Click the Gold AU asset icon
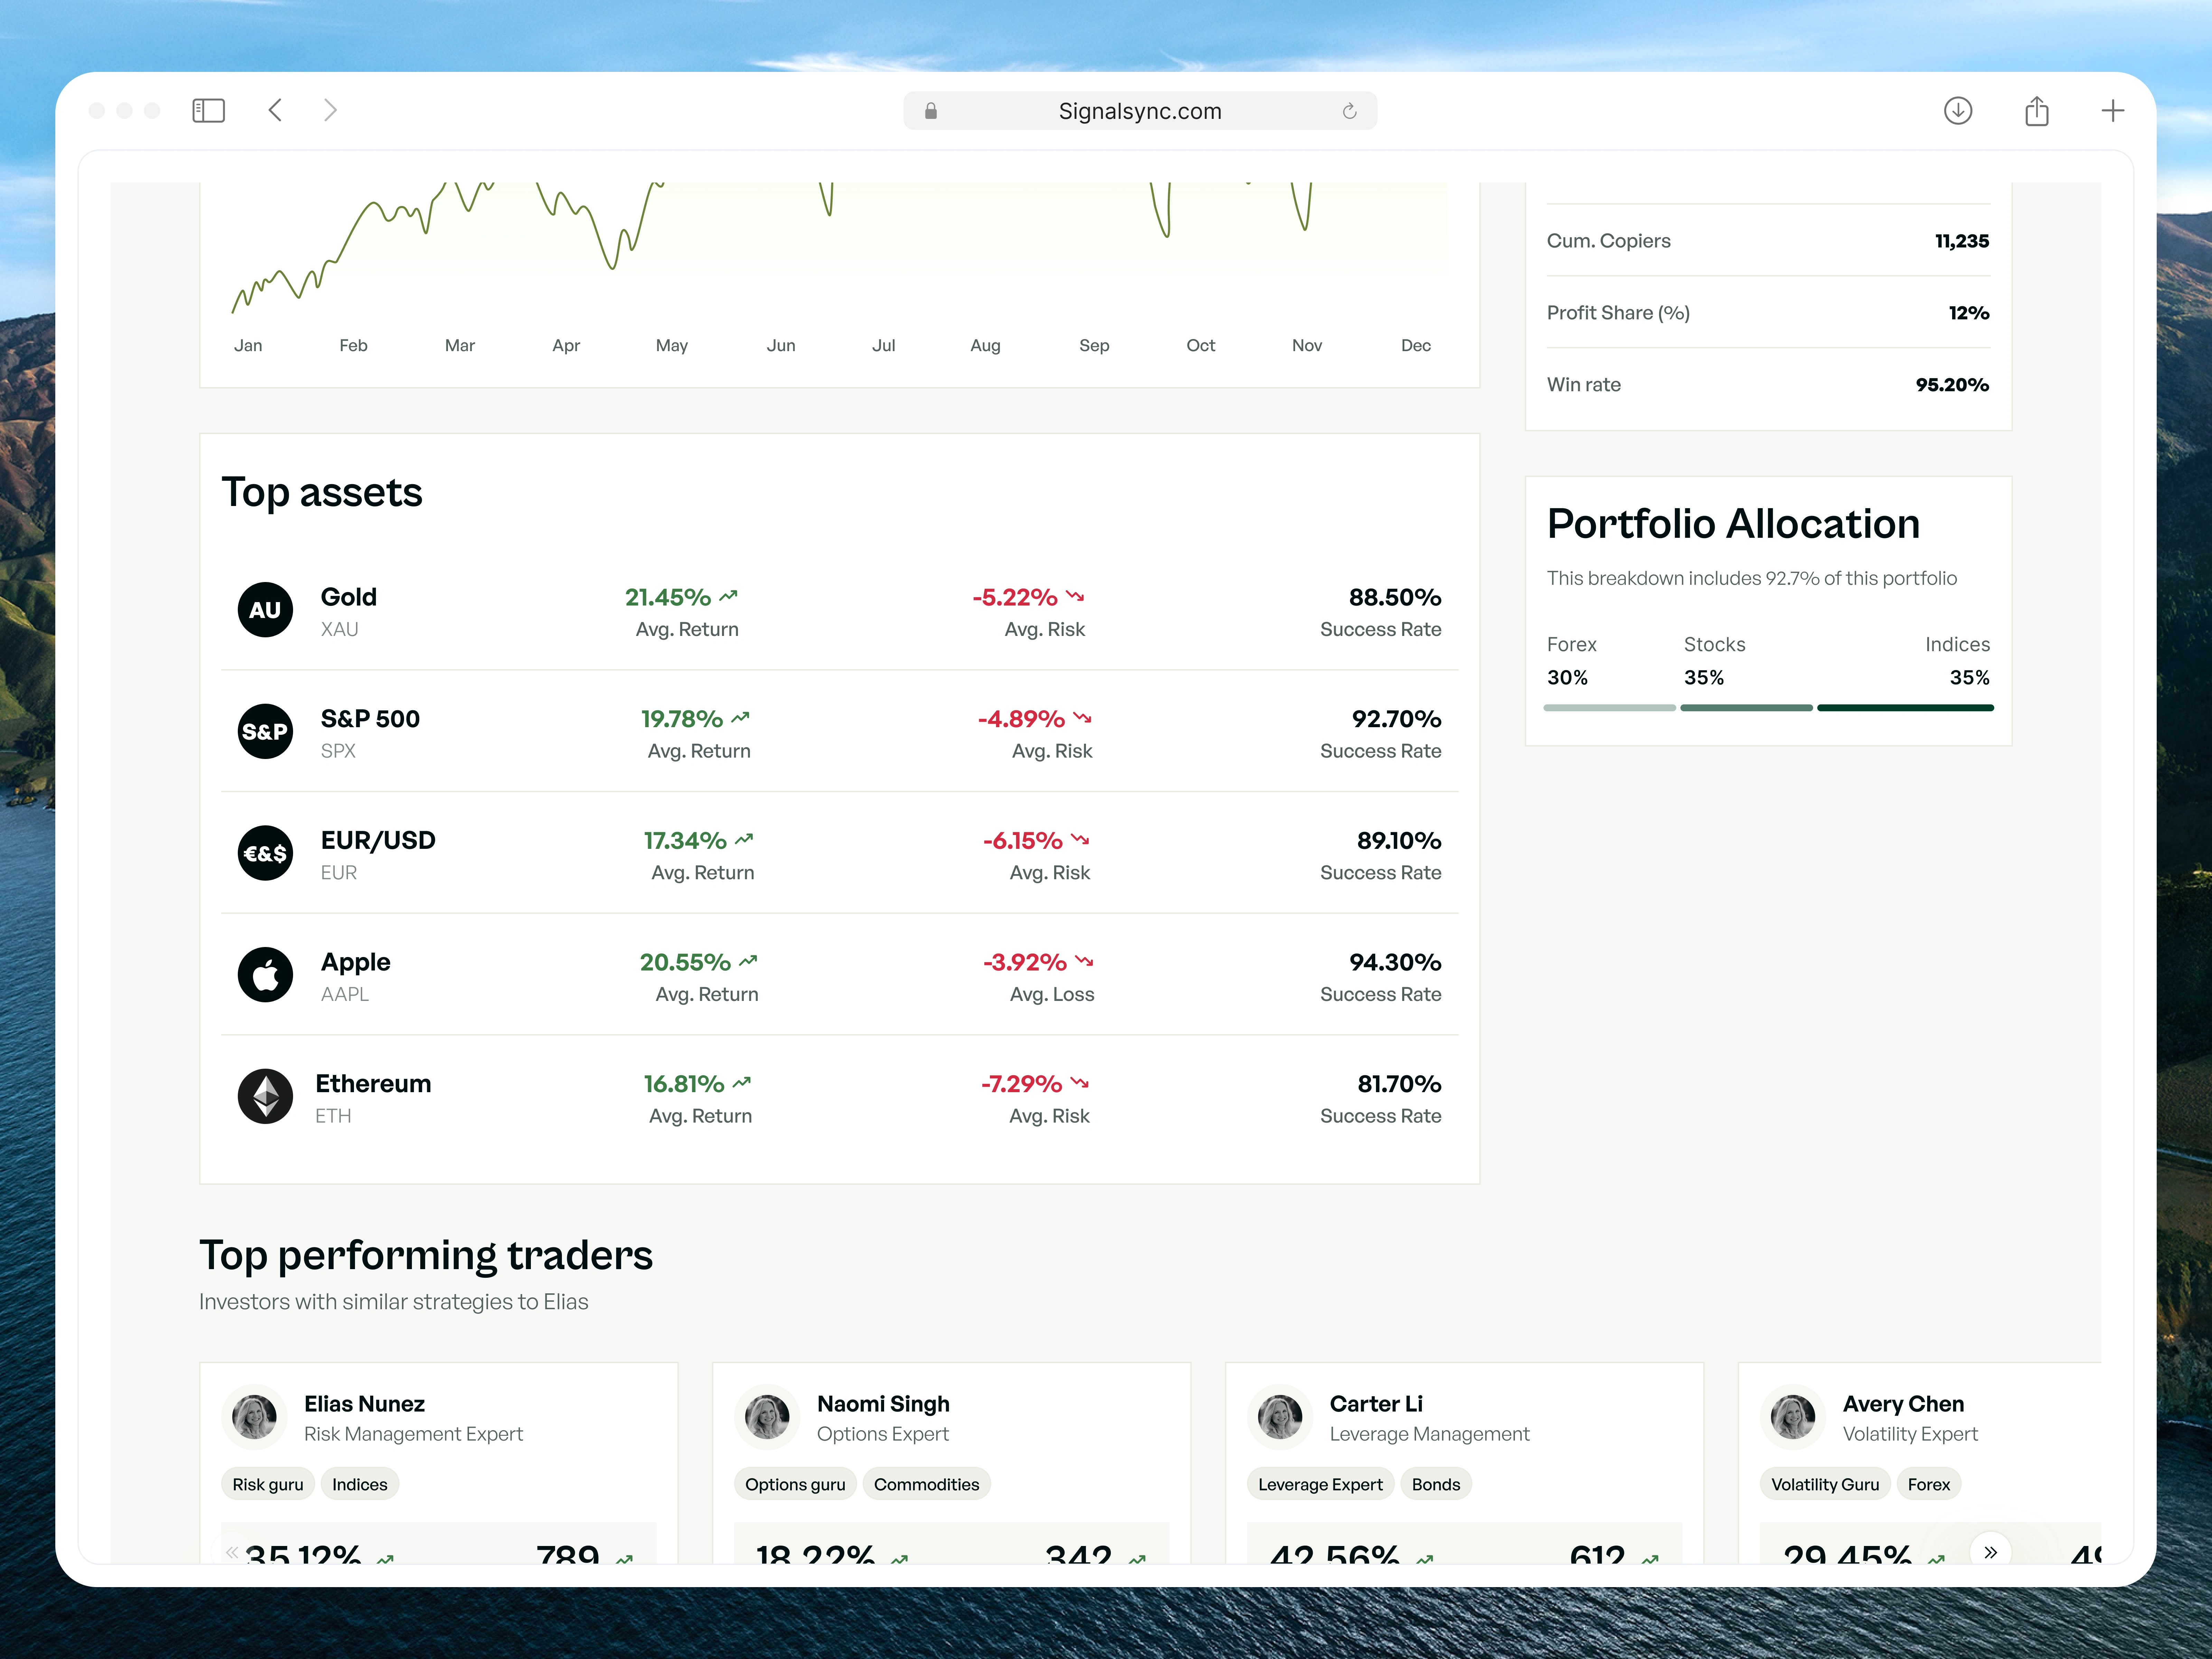The width and height of the screenshot is (2212, 1659). 265,610
